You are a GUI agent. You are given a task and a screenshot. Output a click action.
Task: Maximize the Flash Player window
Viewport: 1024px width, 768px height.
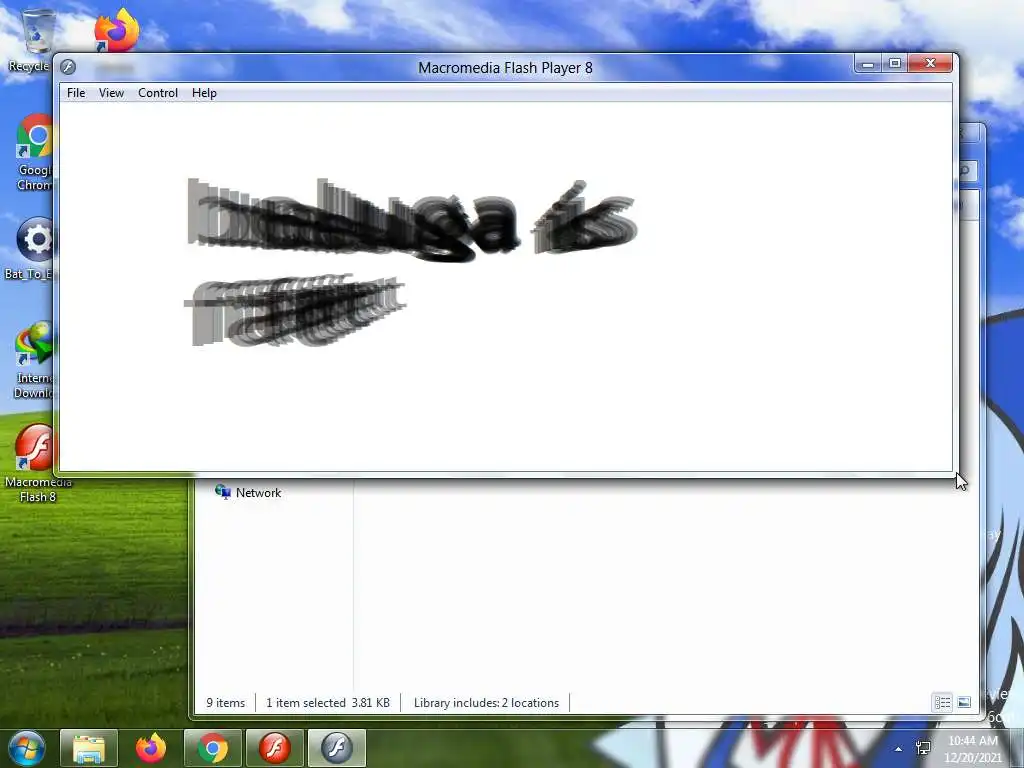pos(895,63)
